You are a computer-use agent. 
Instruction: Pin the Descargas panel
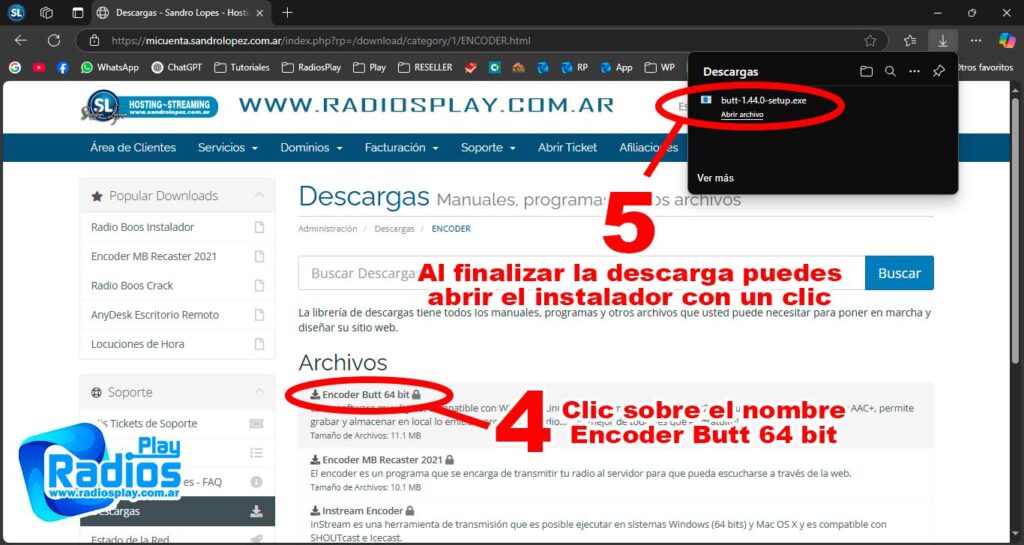tap(938, 72)
